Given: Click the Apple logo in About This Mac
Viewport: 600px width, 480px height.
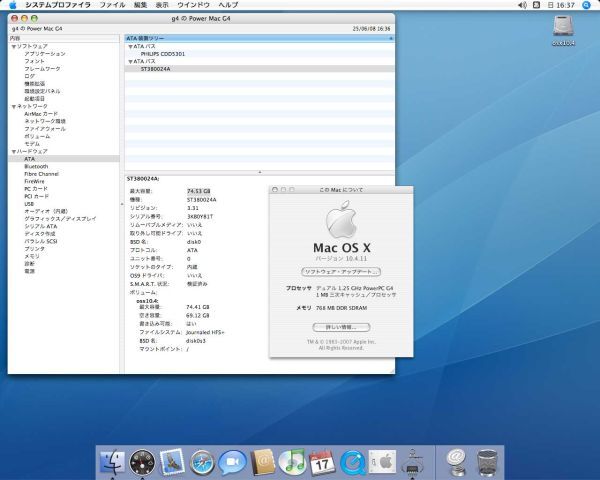Looking at the screenshot, I should click(341, 219).
